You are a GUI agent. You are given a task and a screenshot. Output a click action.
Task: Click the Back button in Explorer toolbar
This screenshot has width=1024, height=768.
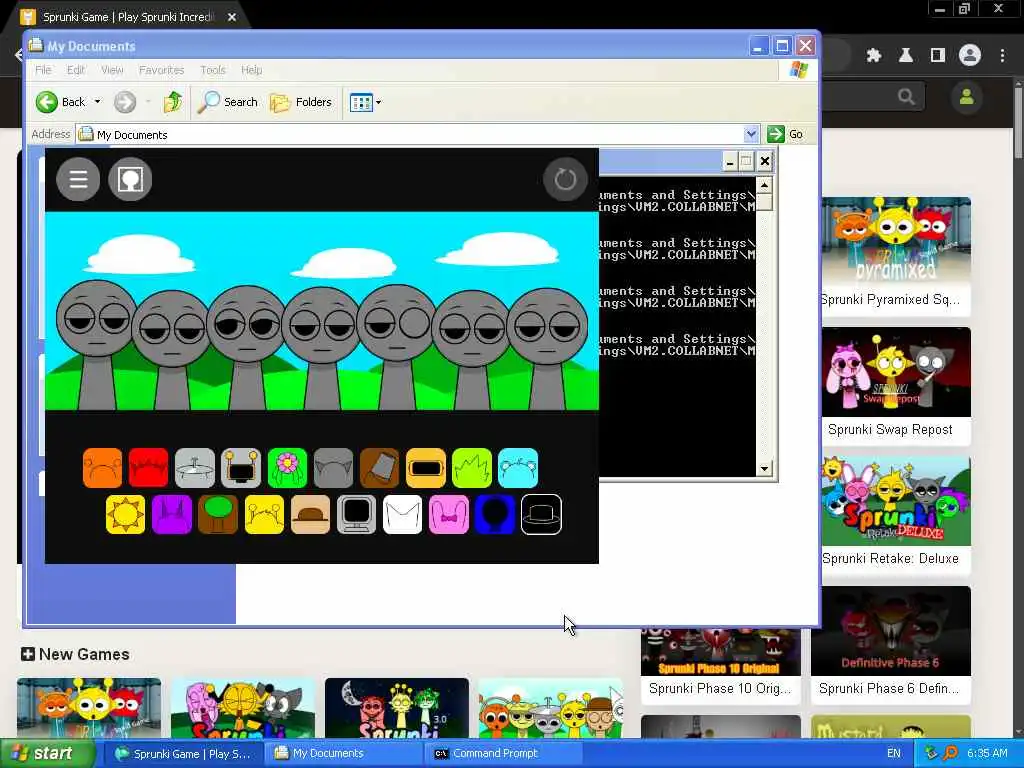point(61,102)
